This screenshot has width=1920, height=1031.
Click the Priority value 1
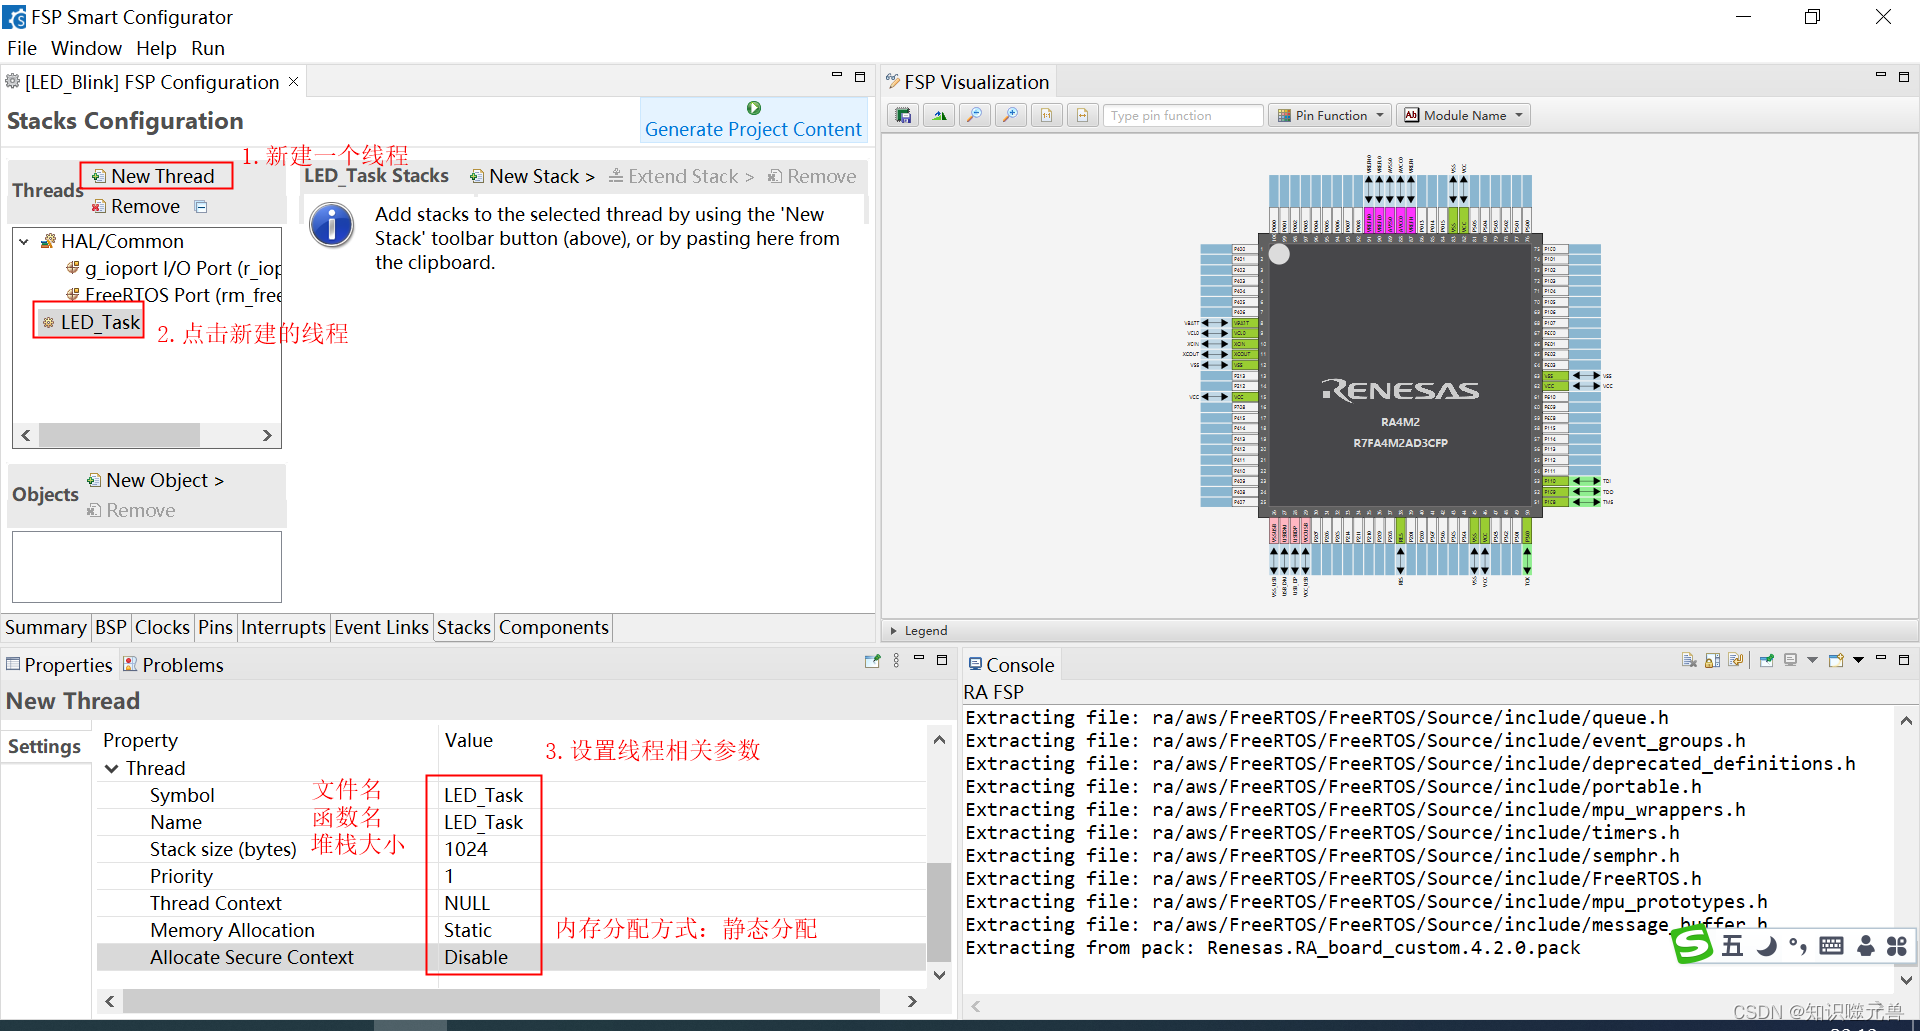449,876
